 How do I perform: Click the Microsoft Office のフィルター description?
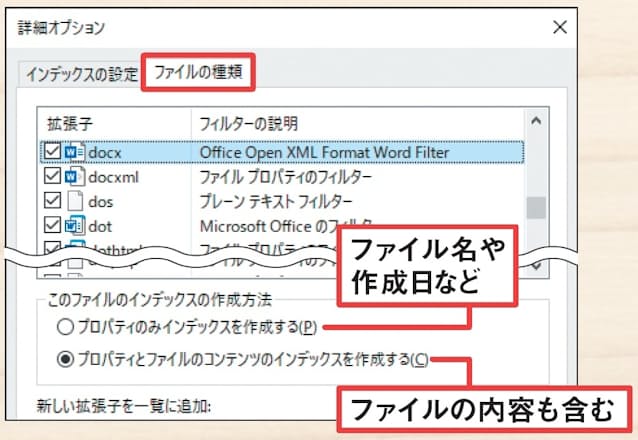(286, 226)
